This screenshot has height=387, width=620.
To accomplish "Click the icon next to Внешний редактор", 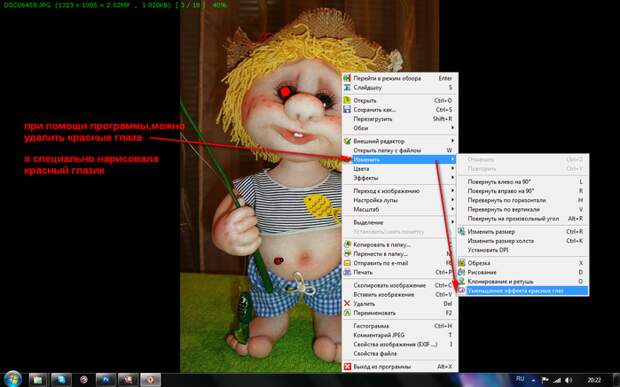I will 347,141.
